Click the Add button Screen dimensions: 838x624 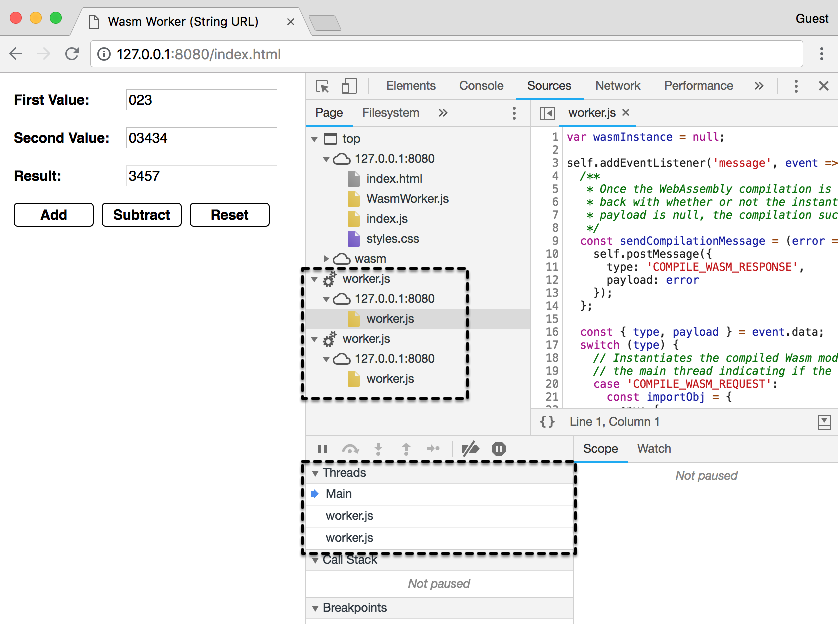pyautogui.click(x=54, y=215)
